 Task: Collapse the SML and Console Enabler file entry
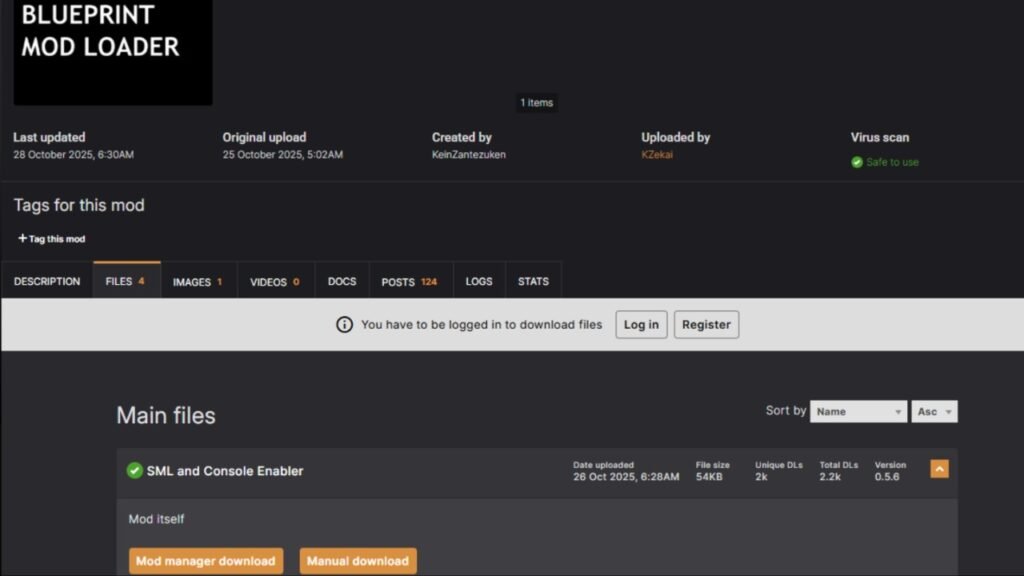(939, 469)
